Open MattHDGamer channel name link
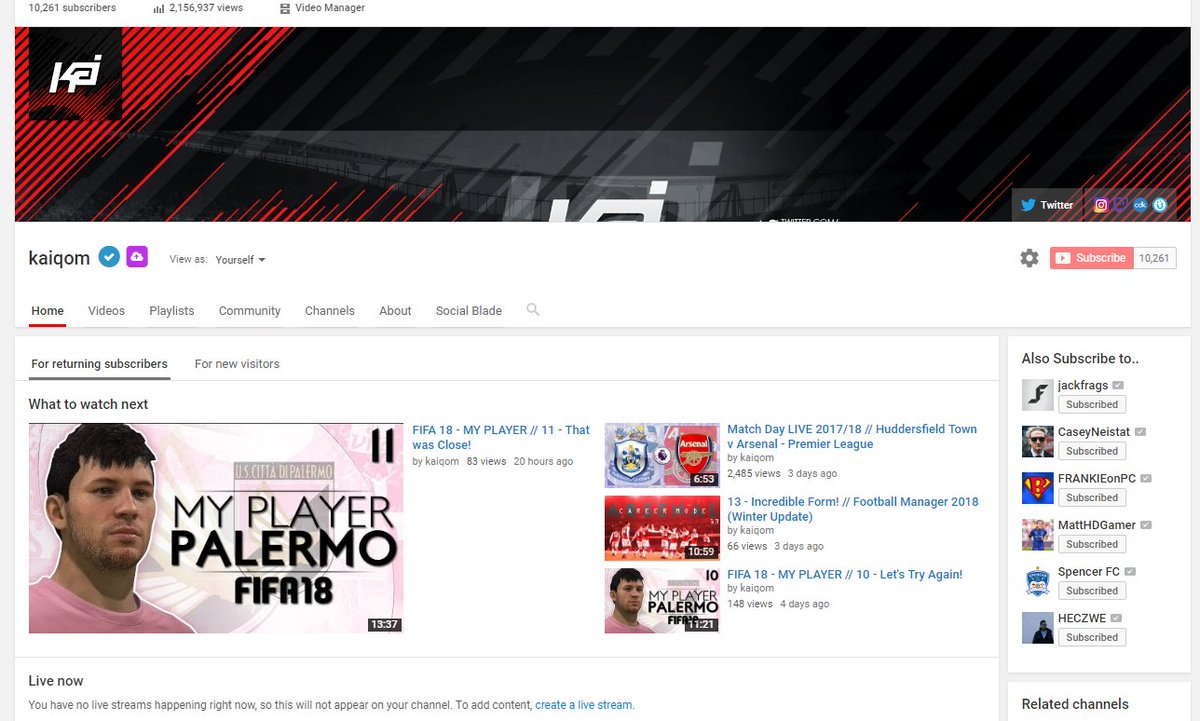 click(x=1097, y=525)
